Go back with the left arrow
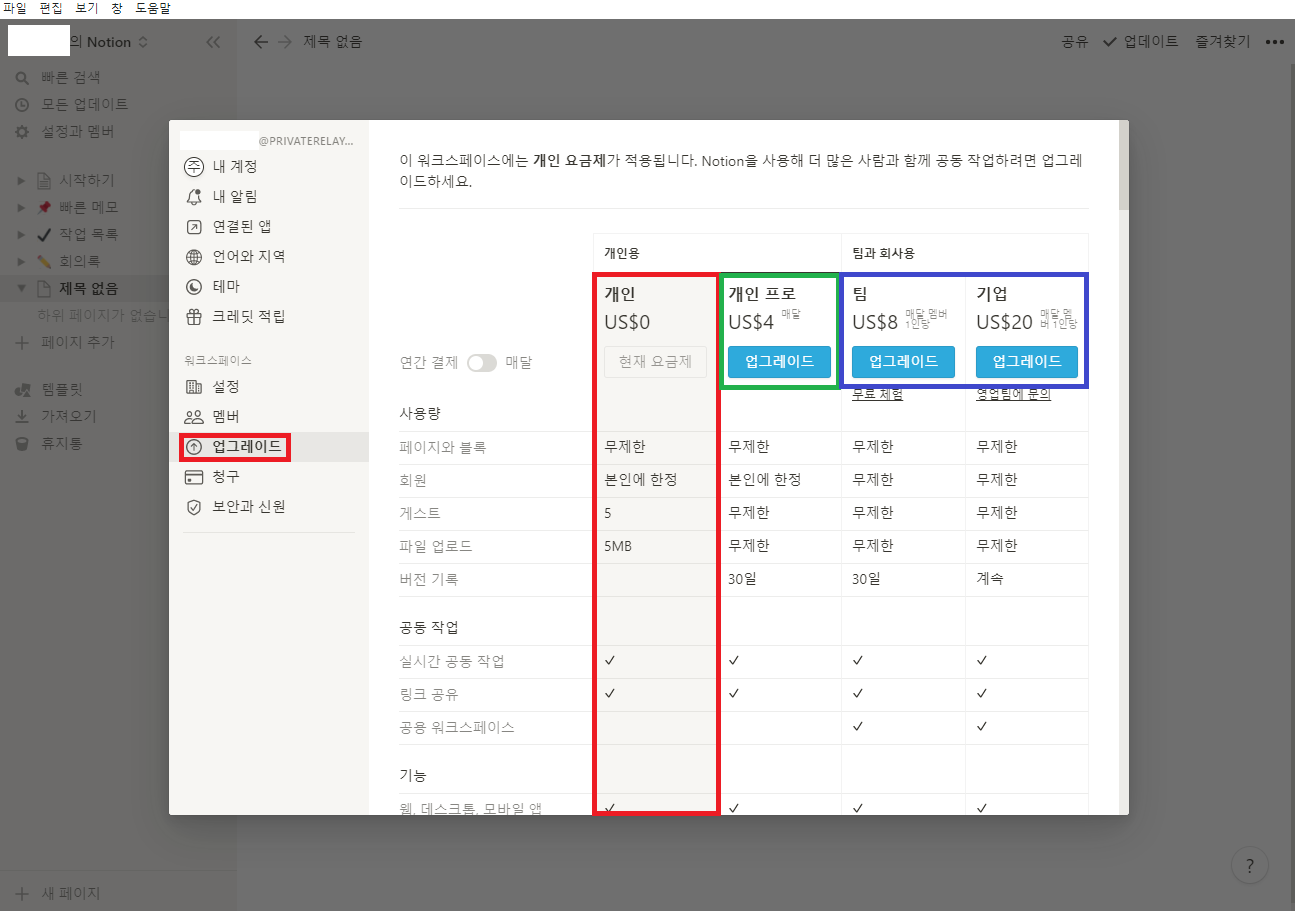 pyautogui.click(x=261, y=42)
